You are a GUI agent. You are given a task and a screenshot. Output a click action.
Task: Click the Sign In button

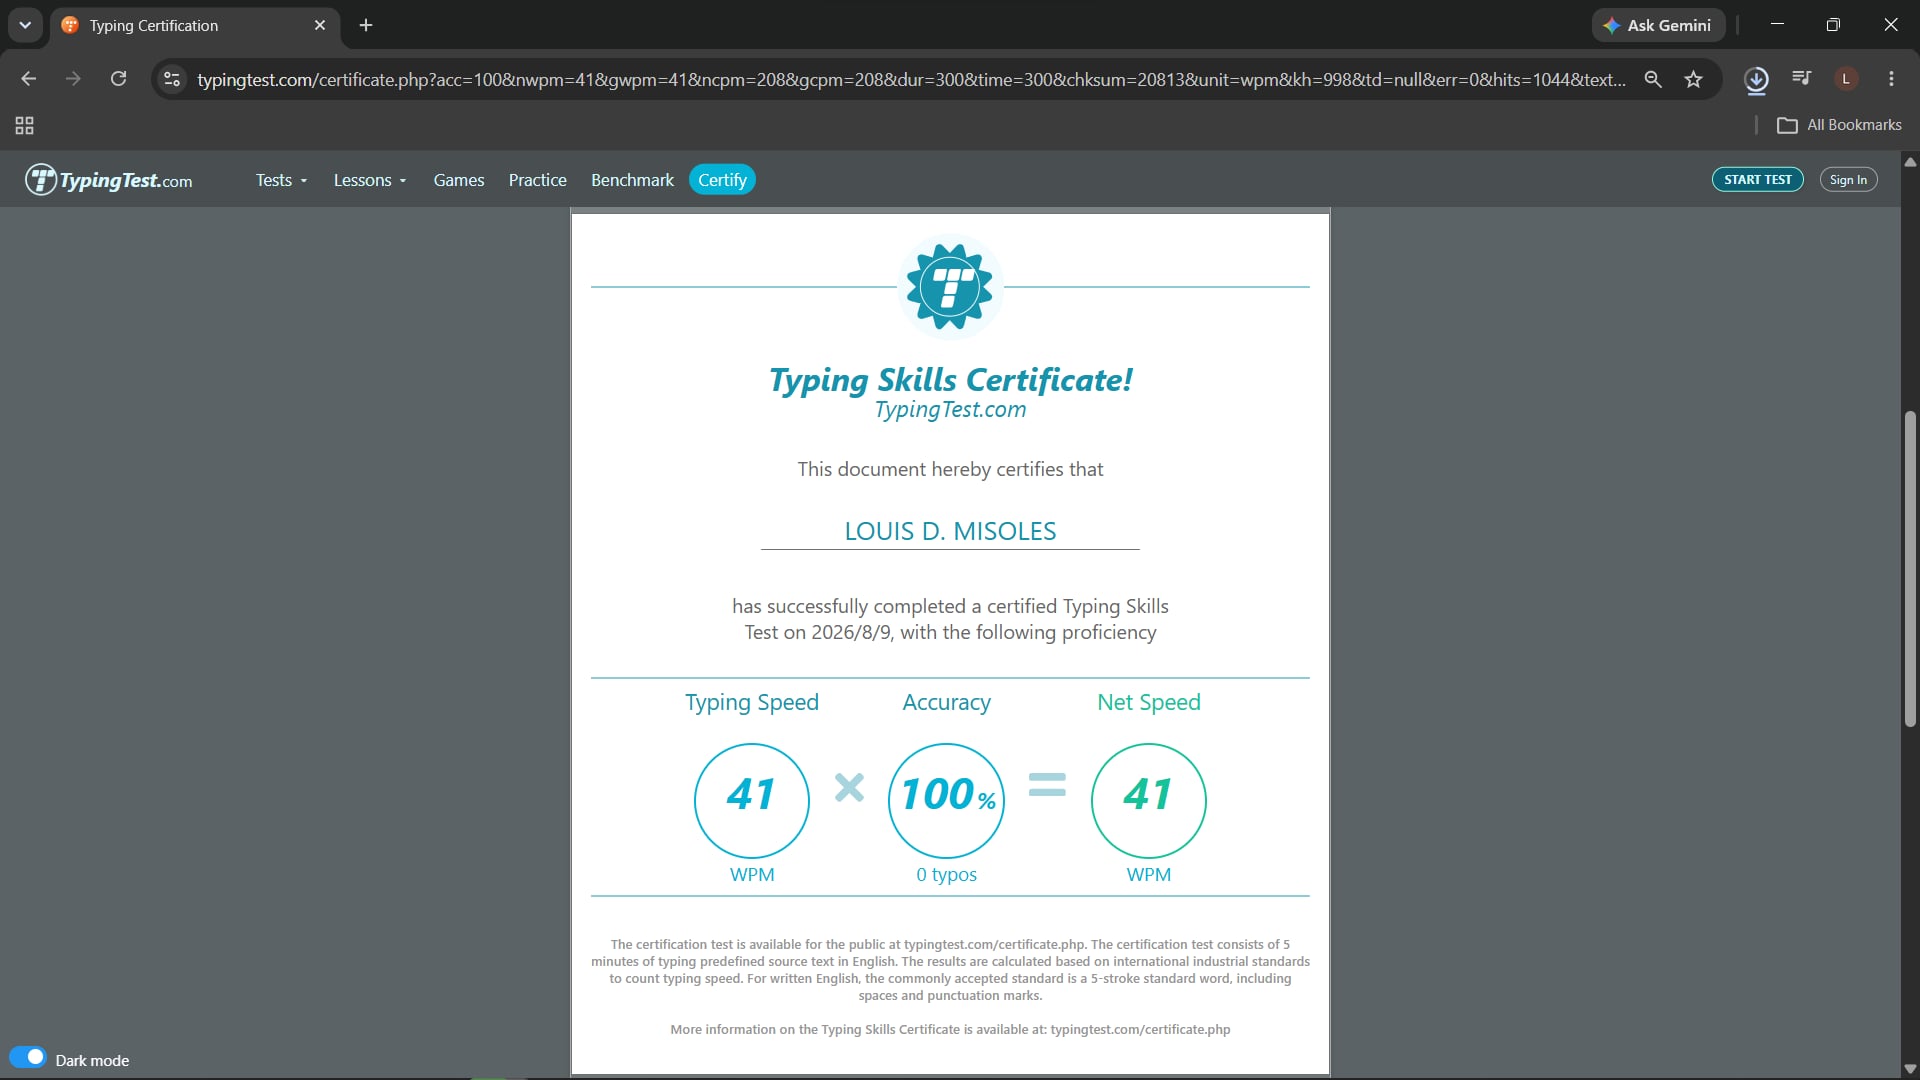(1848, 180)
